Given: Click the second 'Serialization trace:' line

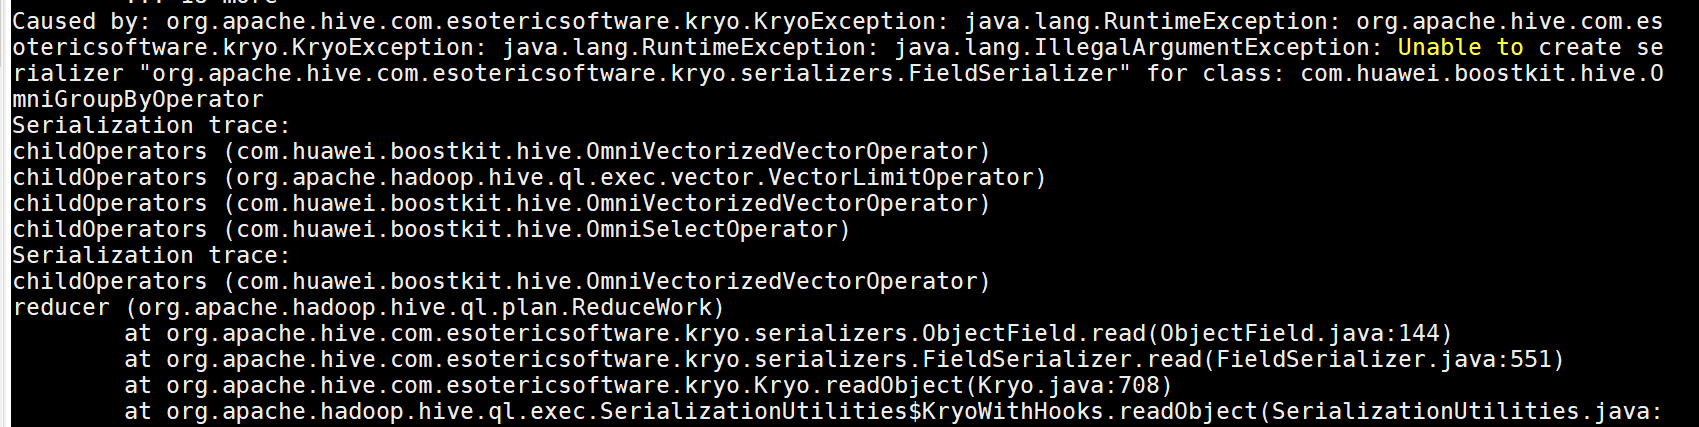Looking at the screenshot, I should click(151, 255).
